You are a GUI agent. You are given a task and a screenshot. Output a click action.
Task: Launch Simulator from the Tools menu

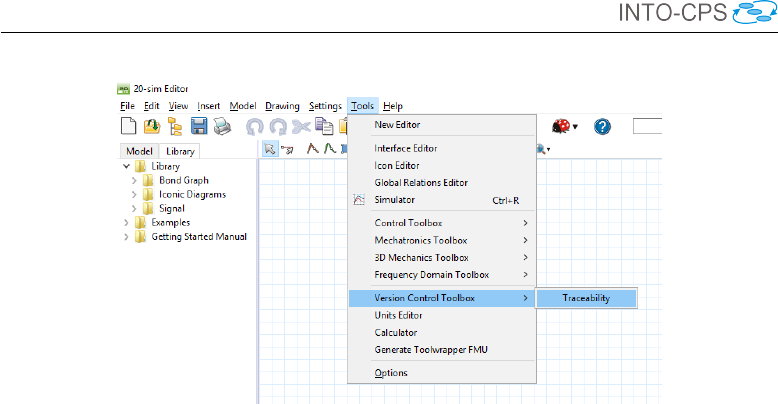point(442,200)
